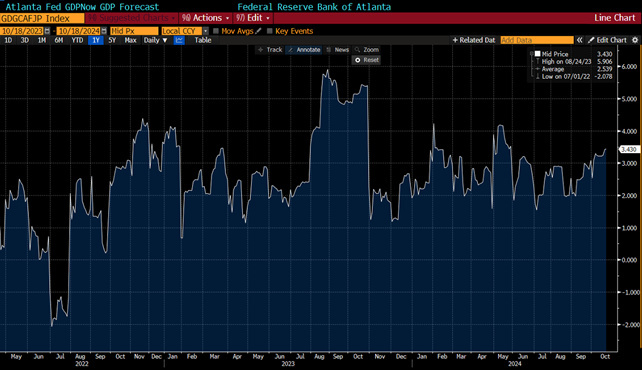Open the end date calendar picker
The width and height of the screenshot is (642, 370).
click(x=104, y=31)
